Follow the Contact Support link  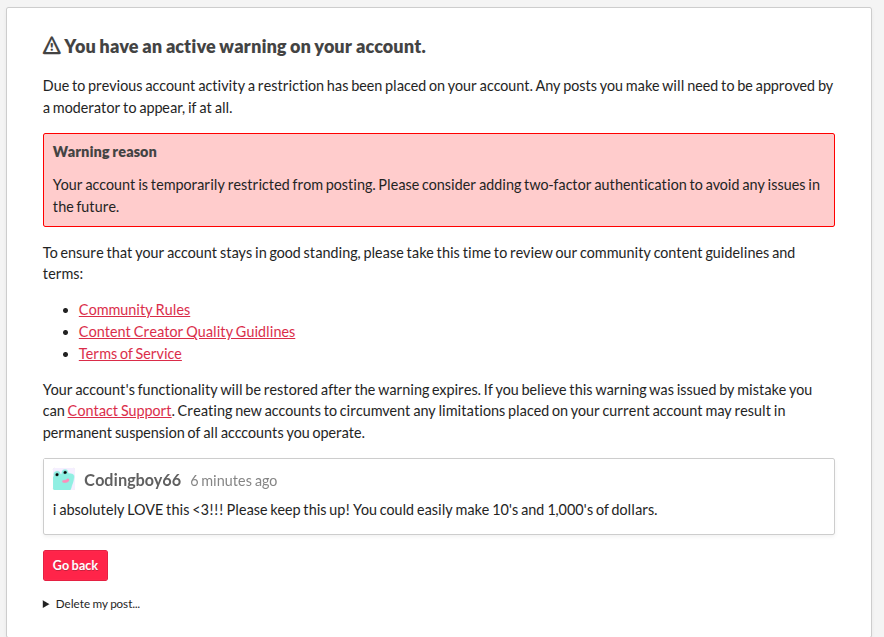point(120,411)
